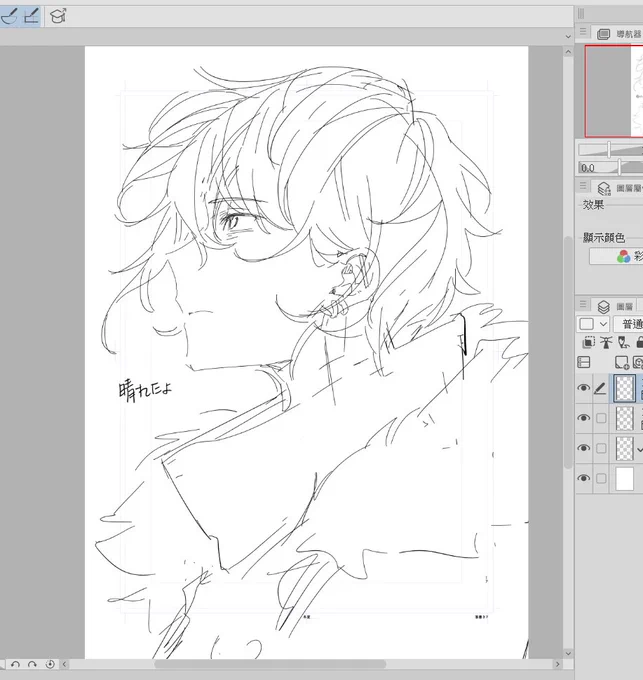This screenshot has height=680, width=643.
Task: Click the Layer Property palette icon
Action: pyautogui.click(x=604, y=189)
